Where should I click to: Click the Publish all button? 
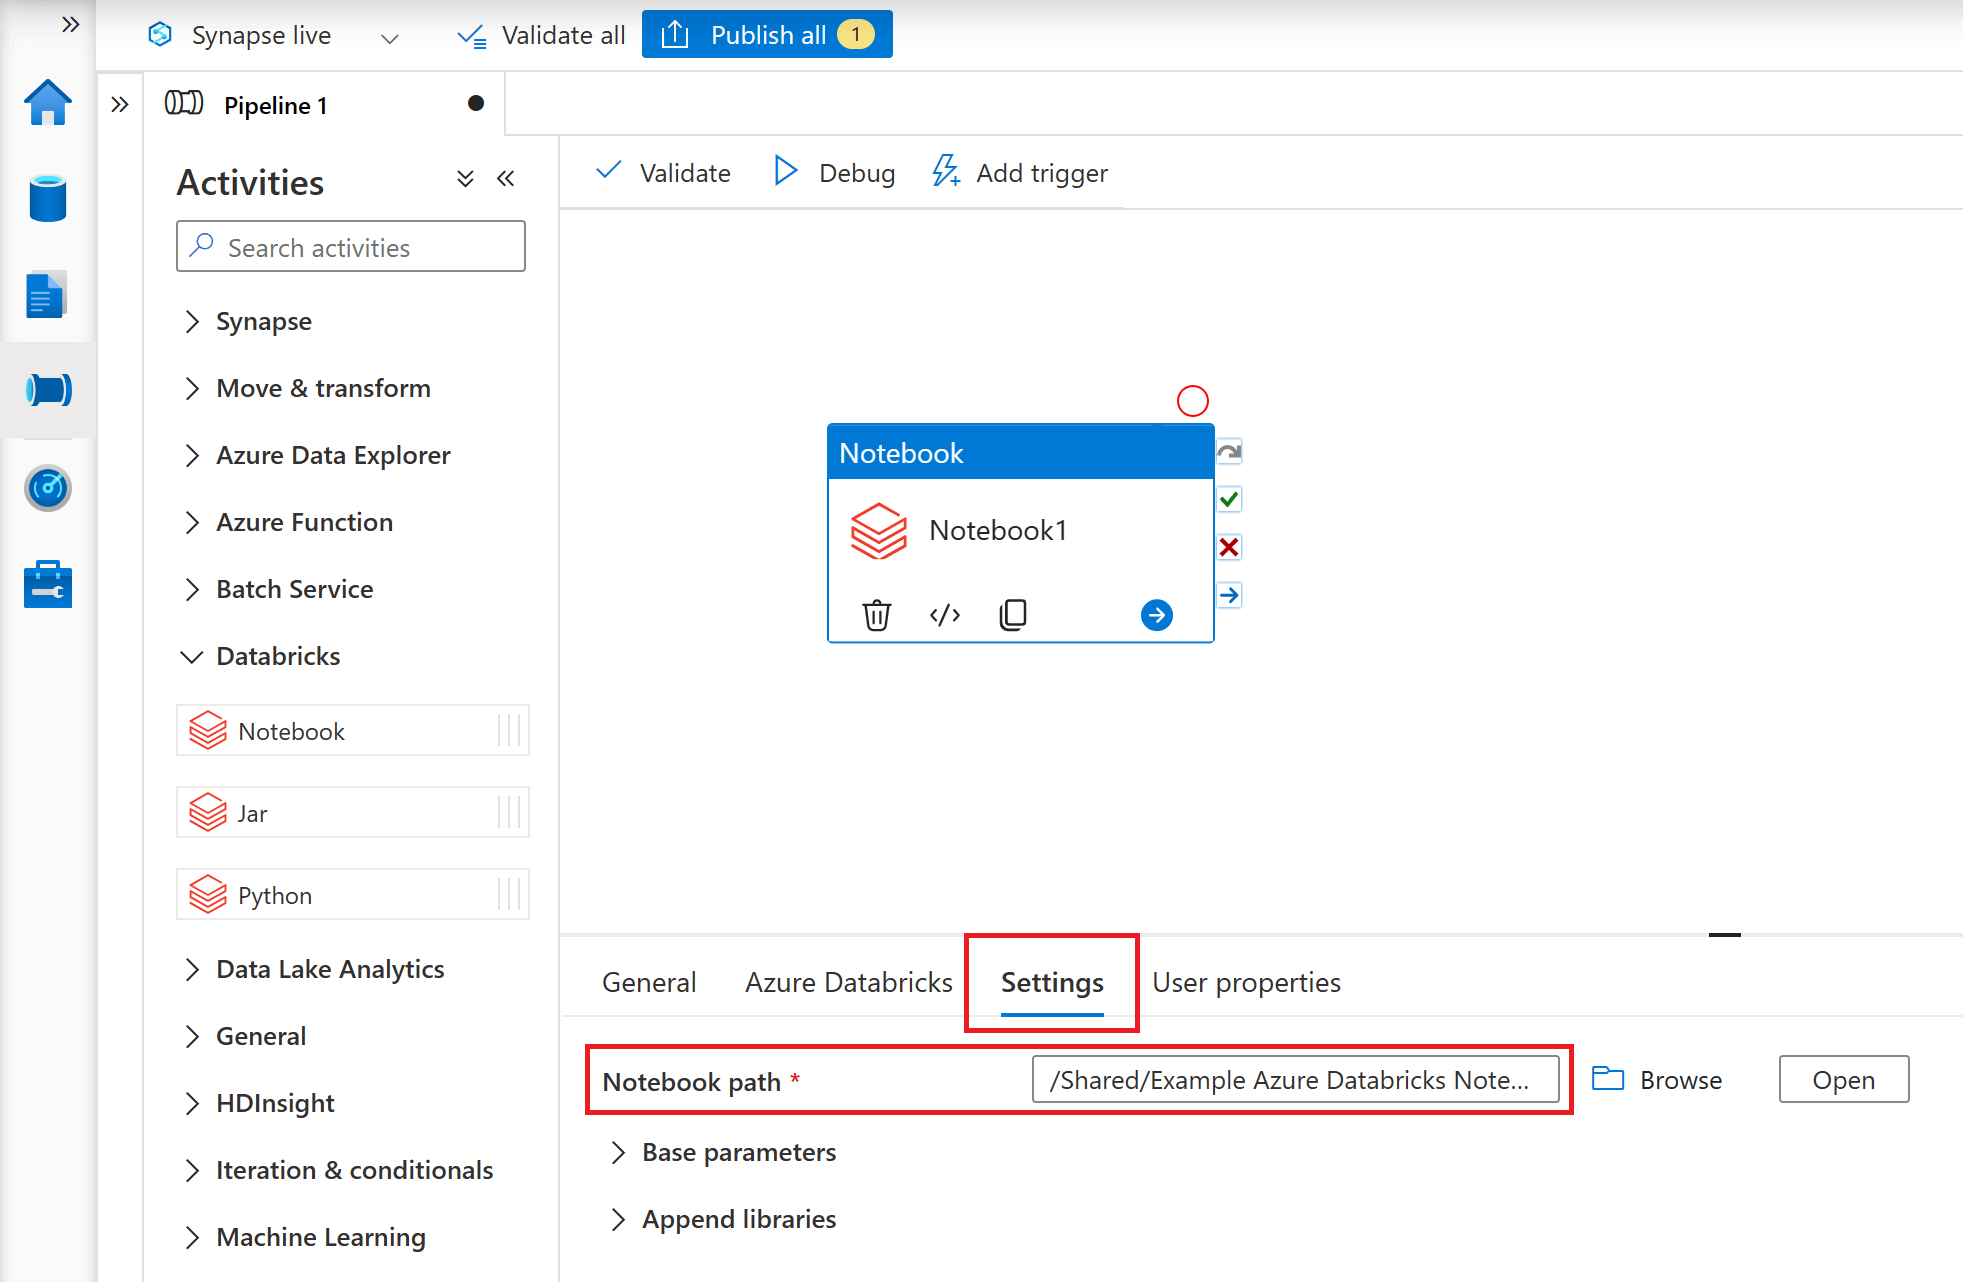pos(767,35)
